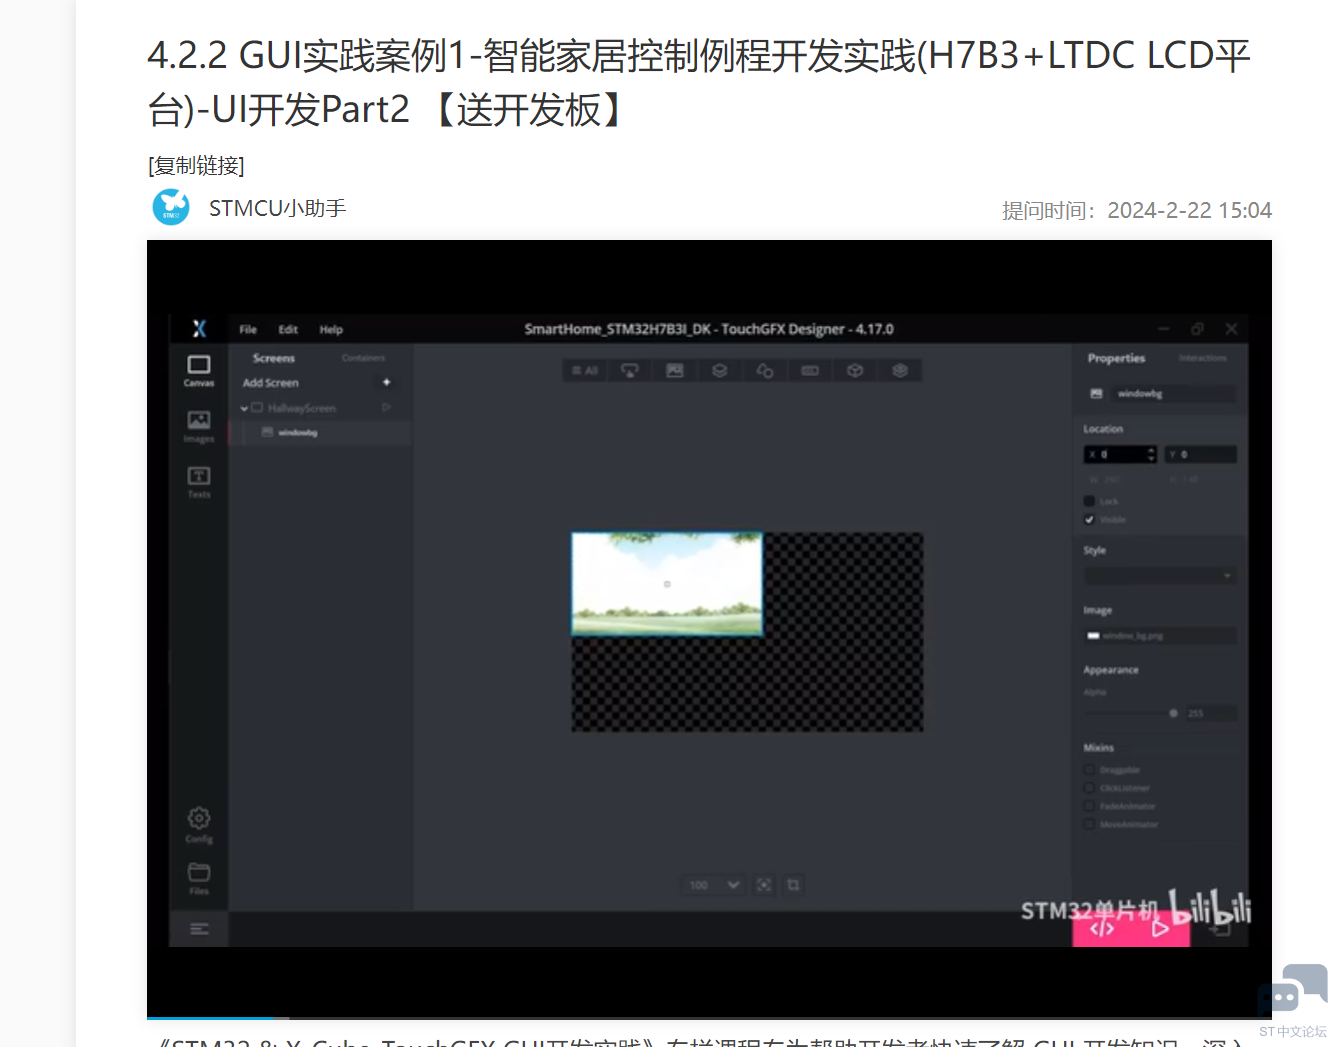Click the Alpha value field showing 255

pos(1210,713)
